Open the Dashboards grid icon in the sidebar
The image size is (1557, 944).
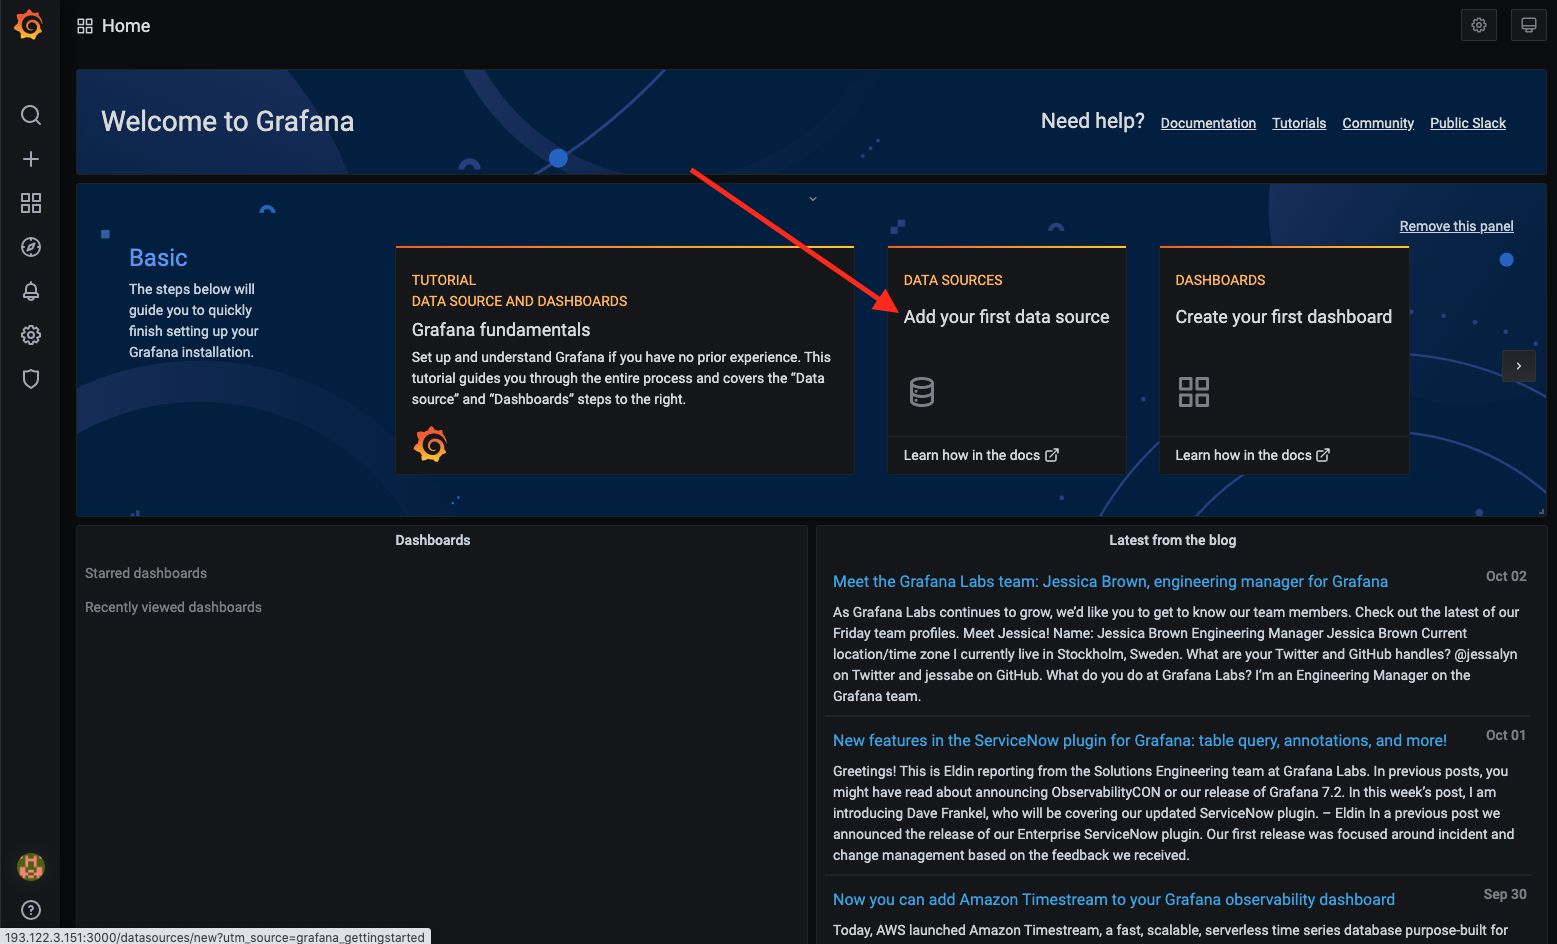[x=31, y=203]
